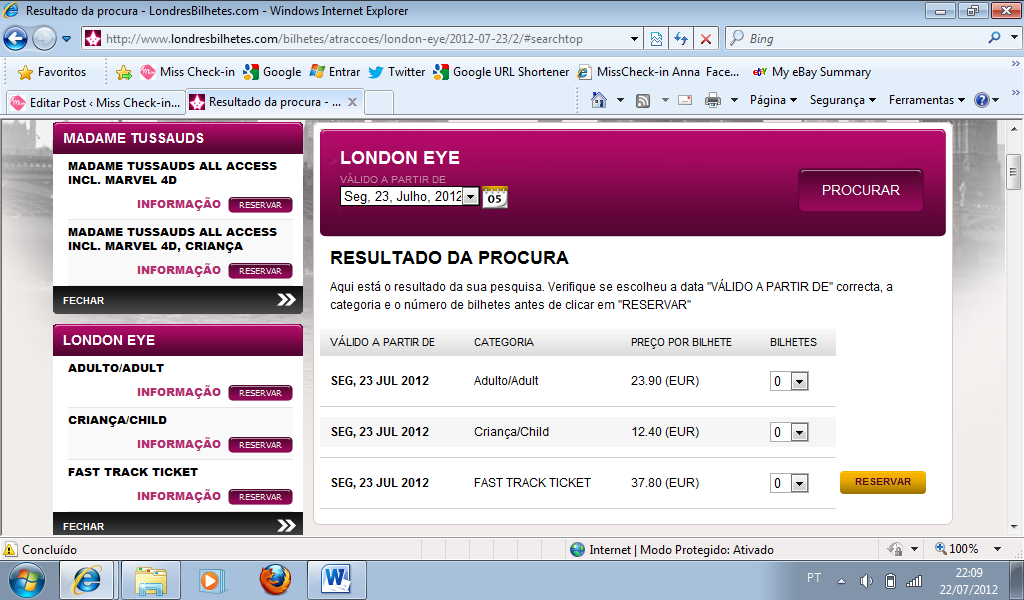Collapse Madame Tussauds panel with Fechar arrows
Viewport: 1024px width, 600px height.
(287, 300)
